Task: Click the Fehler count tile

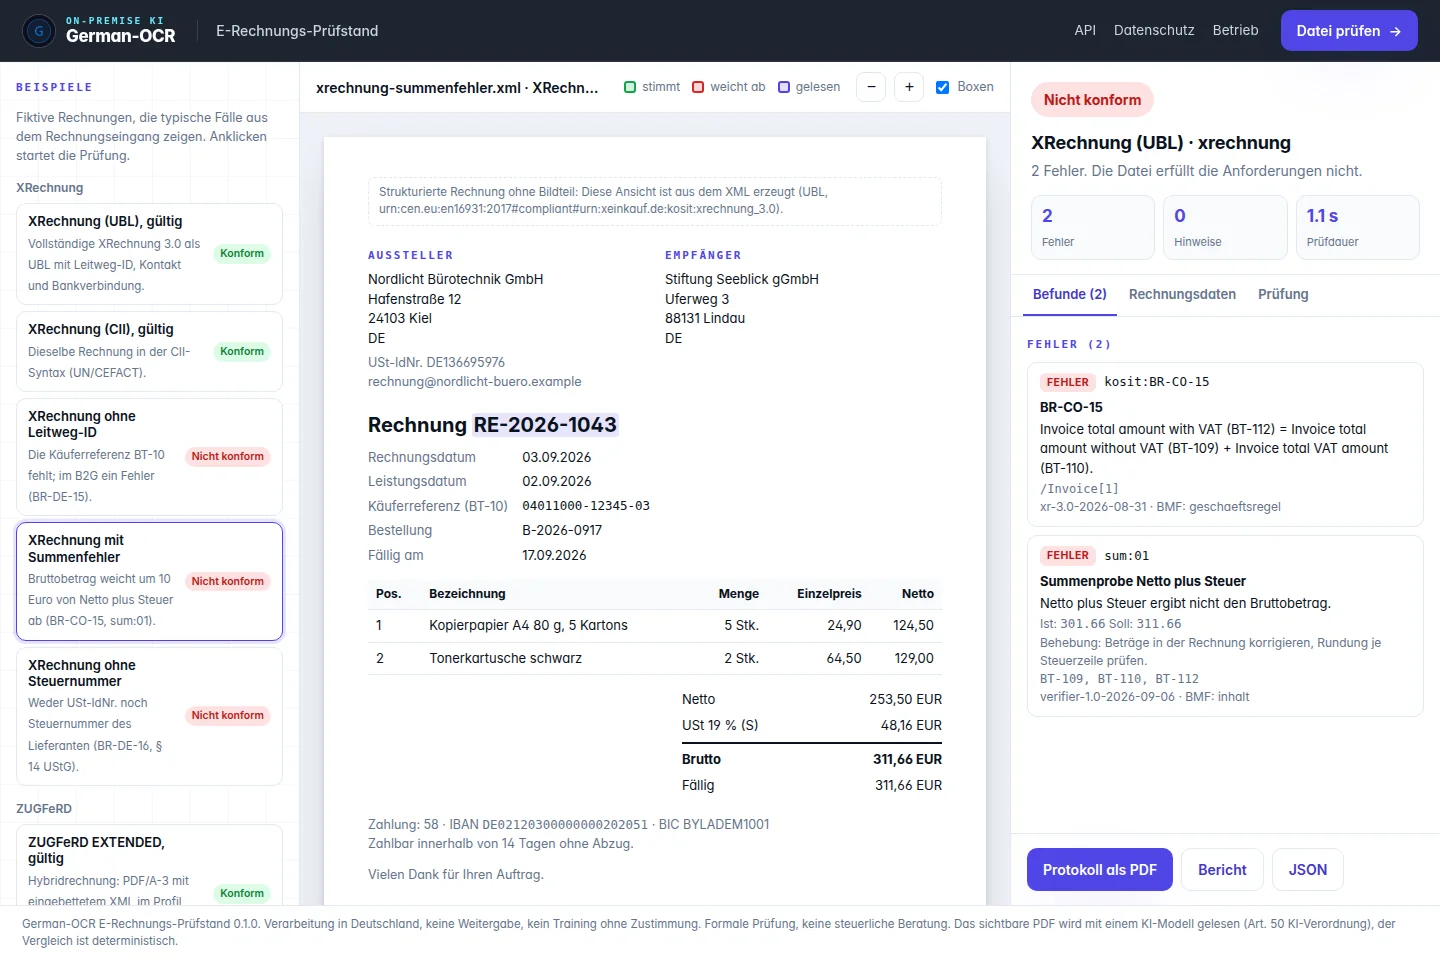Action: 1093,227
